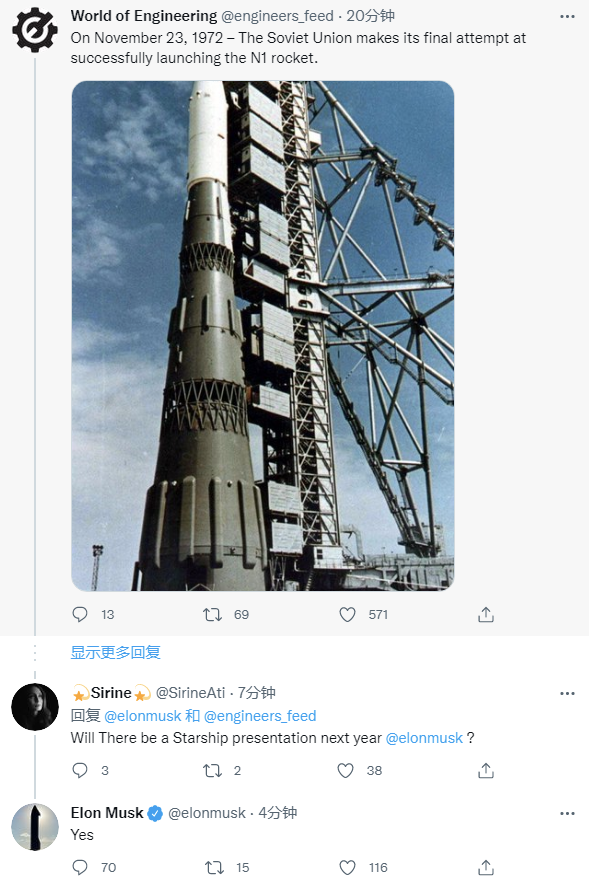Viewport: 589px width, 885px height.
Task: Share the N1 rocket tweet
Action: (x=486, y=614)
